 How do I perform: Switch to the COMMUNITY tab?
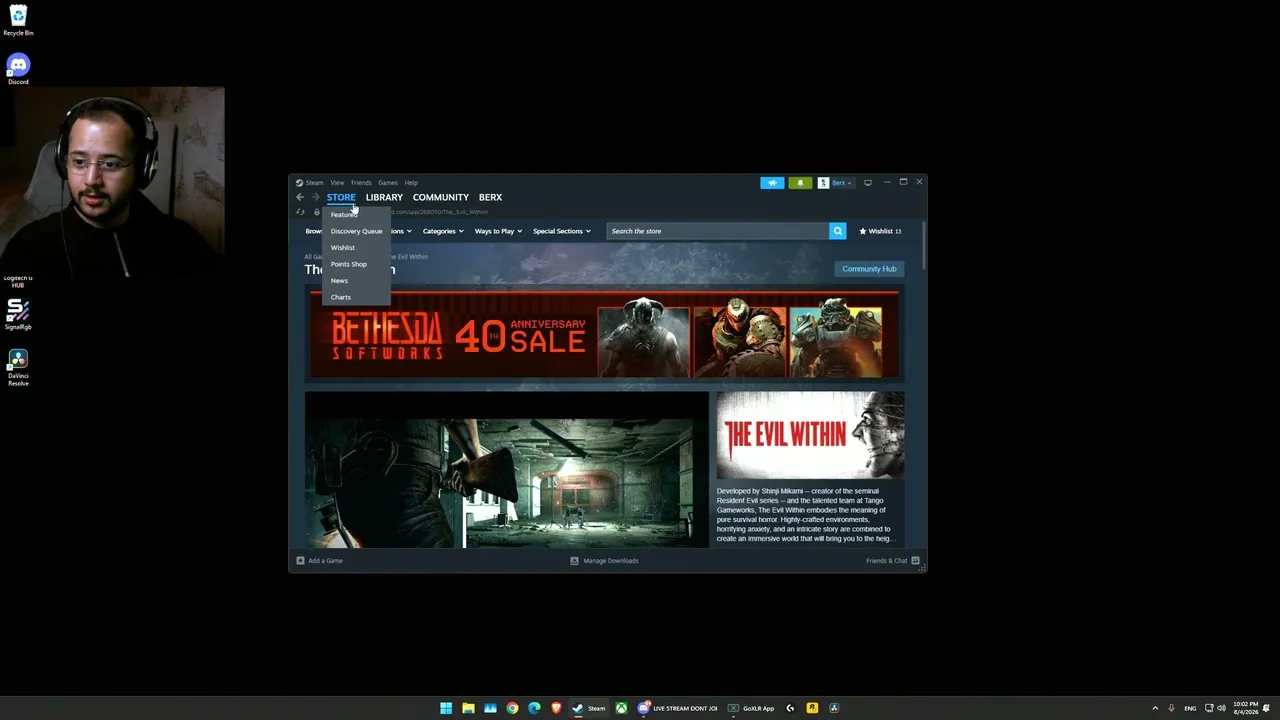(x=441, y=197)
